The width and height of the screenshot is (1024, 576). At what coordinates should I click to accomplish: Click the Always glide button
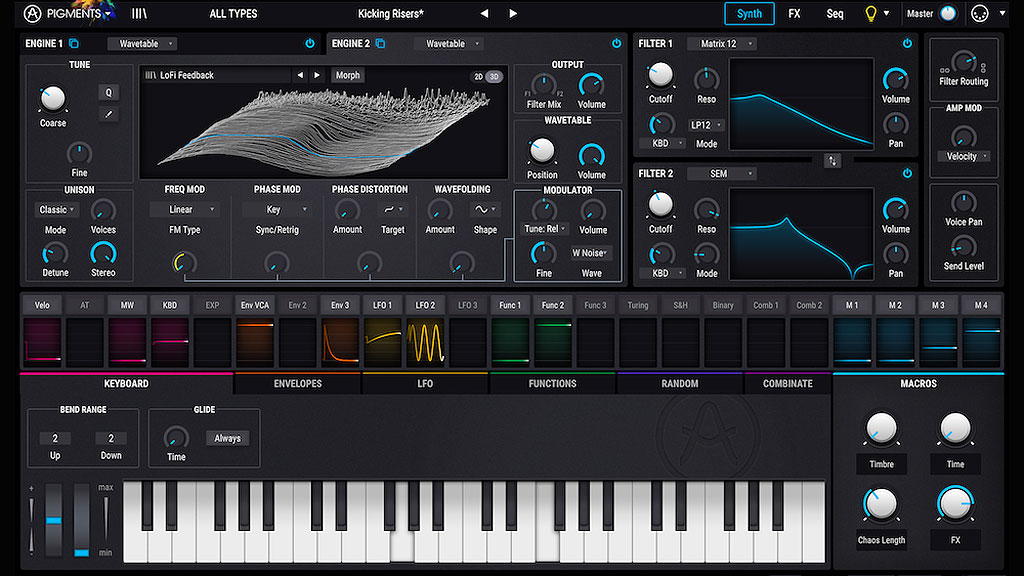[227, 438]
